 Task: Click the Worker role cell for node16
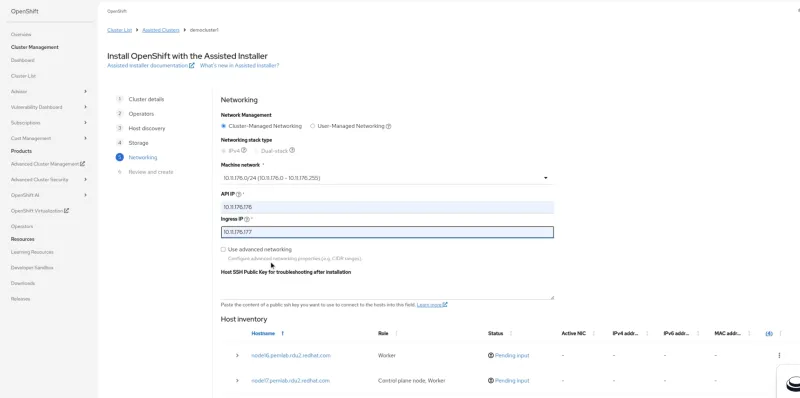point(387,355)
